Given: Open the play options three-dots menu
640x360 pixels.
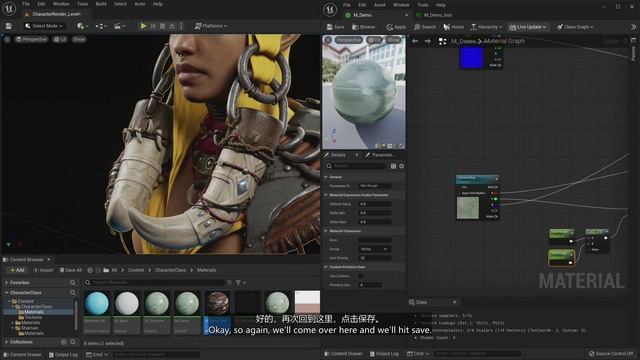Looking at the screenshot, I should click(181, 26).
